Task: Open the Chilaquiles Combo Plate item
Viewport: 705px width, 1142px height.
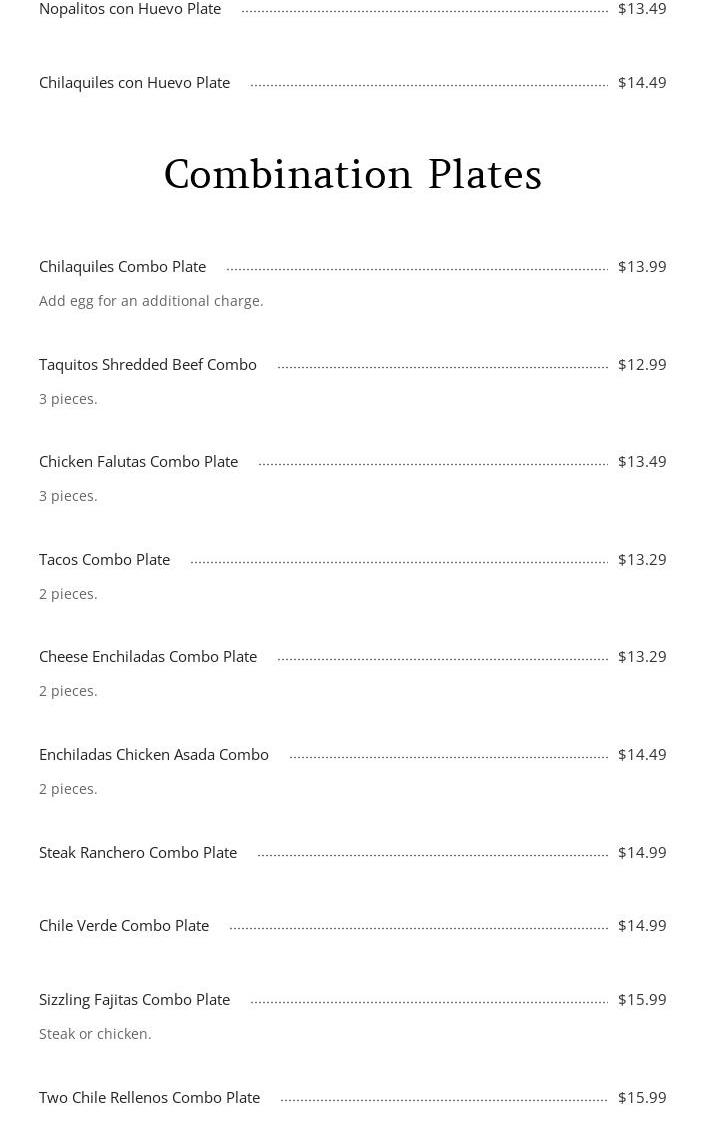Action: point(122,267)
